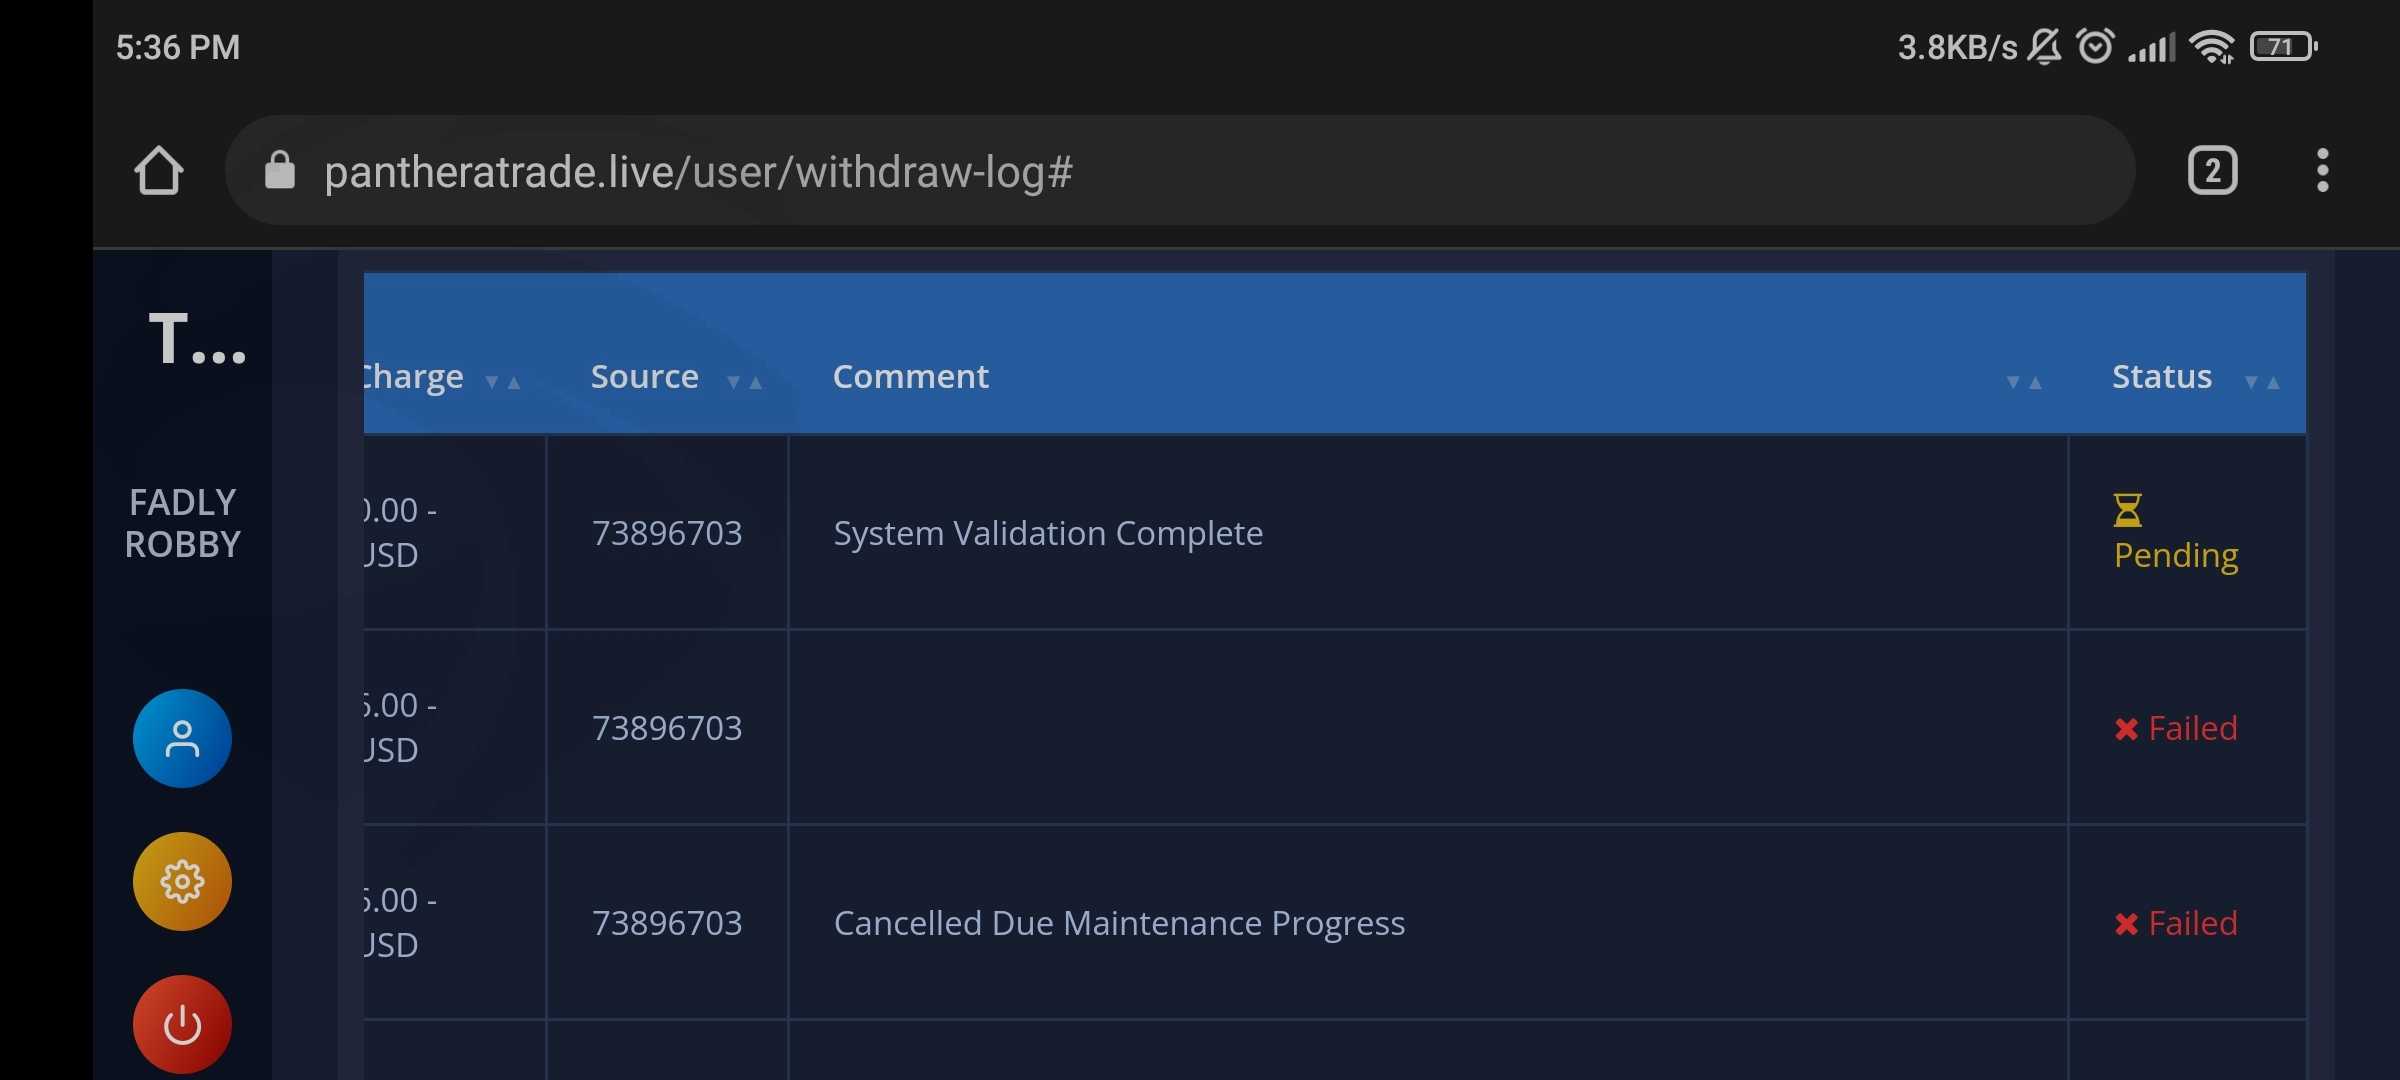
Task: Open the browser tab switcher showing 2
Action: click(2212, 171)
